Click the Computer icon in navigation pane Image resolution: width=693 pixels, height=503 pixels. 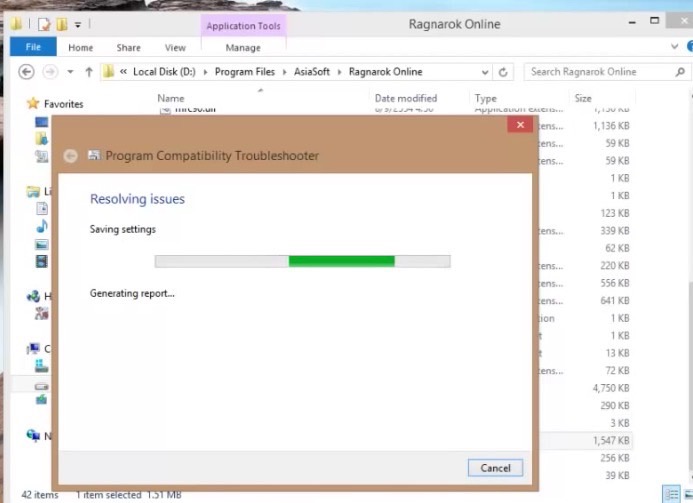tap(33, 349)
